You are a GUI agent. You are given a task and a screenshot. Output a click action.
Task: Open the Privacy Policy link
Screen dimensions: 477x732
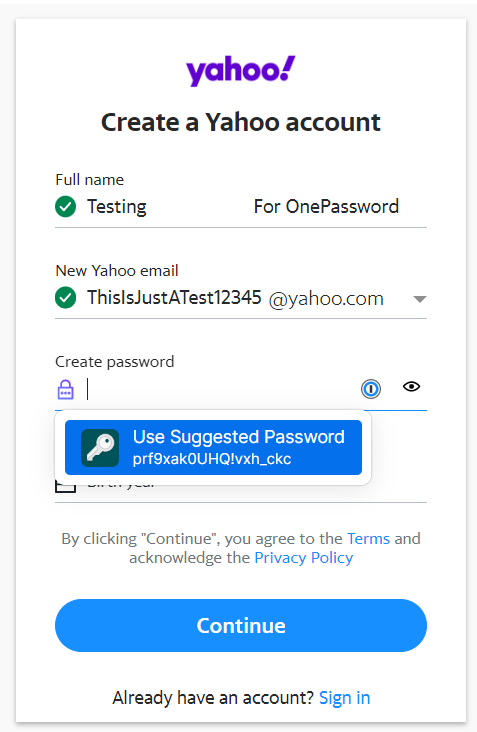point(303,558)
